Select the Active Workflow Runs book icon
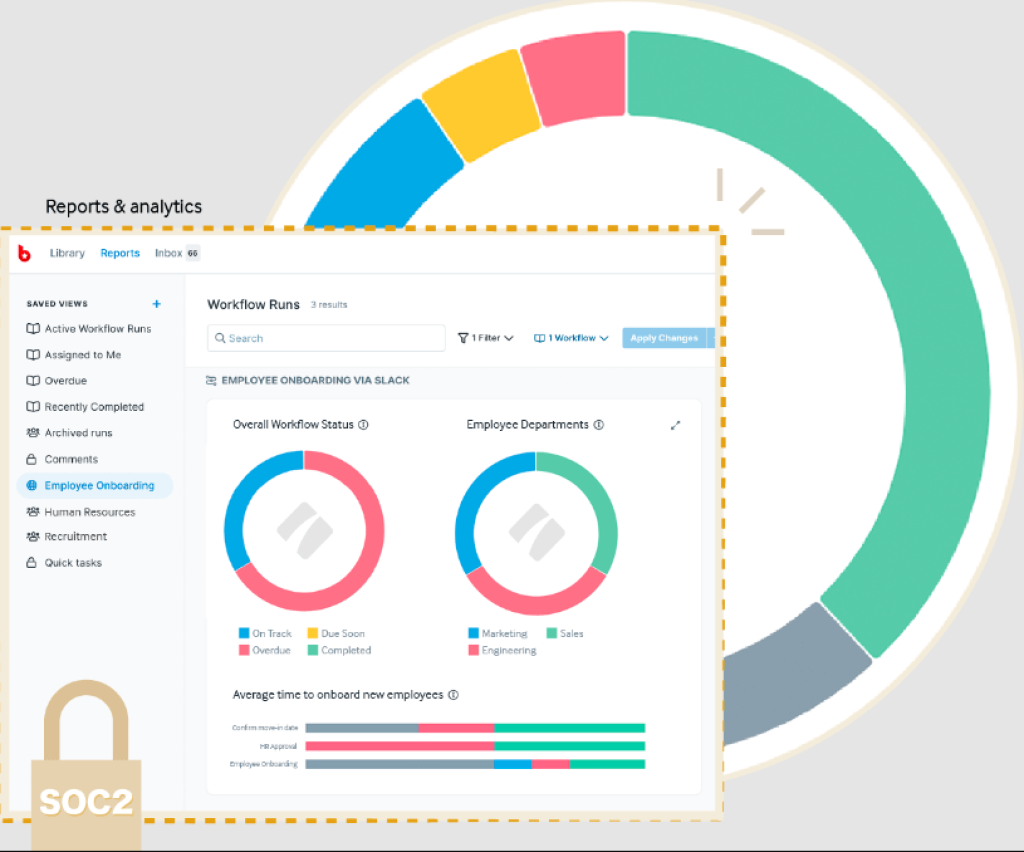The image size is (1024, 852). [32, 328]
